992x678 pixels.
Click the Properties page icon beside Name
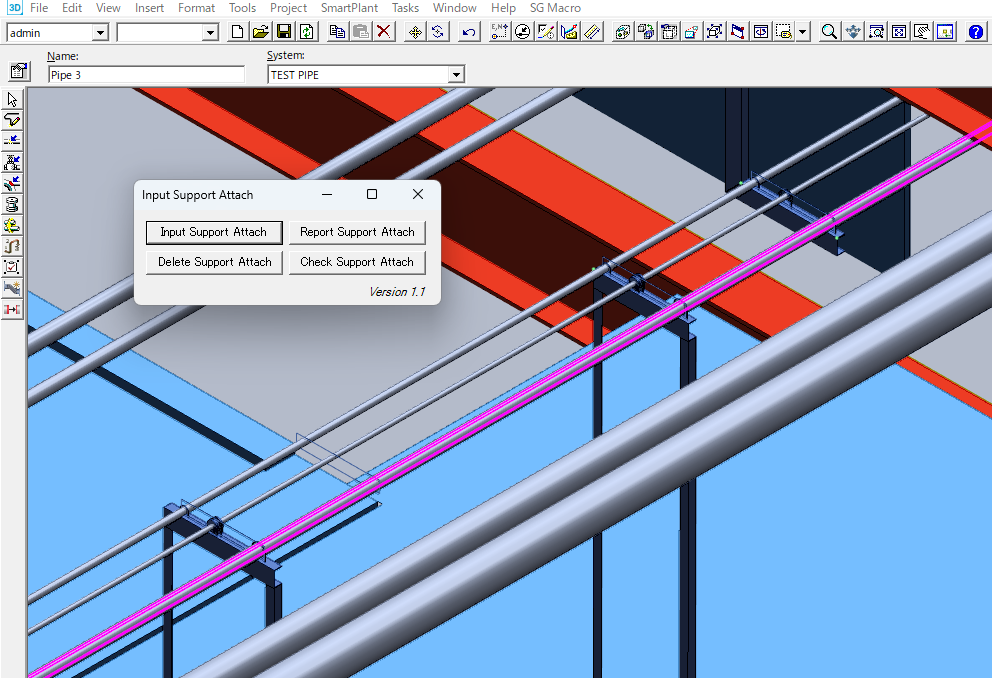[18, 72]
